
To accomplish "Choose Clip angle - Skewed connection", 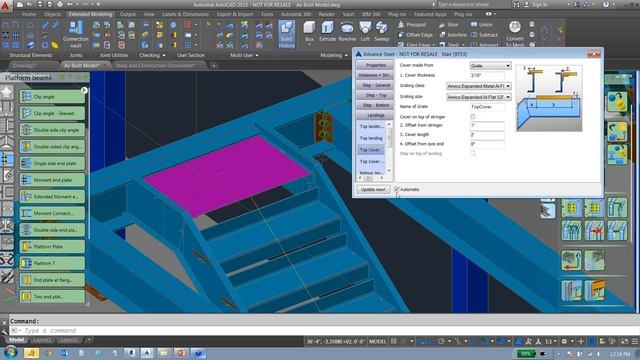I will pyautogui.click(x=52, y=113).
